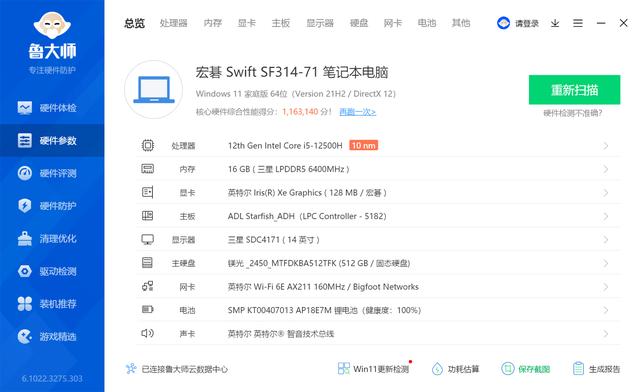Expand the 声卡 row chevron
This screenshot has width=640, height=392.
click(606, 334)
